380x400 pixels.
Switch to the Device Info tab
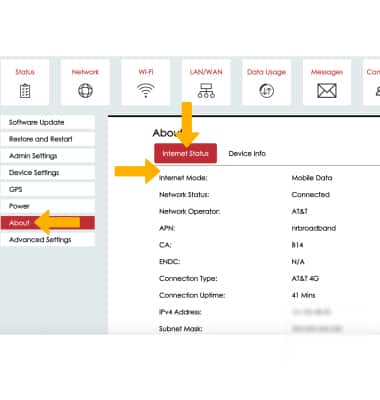247,153
